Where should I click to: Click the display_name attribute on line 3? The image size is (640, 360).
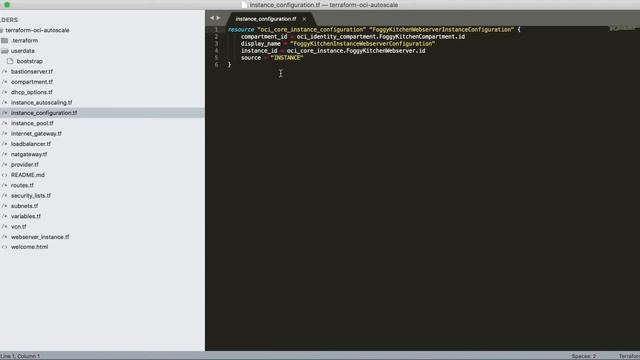(x=260, y=44)
